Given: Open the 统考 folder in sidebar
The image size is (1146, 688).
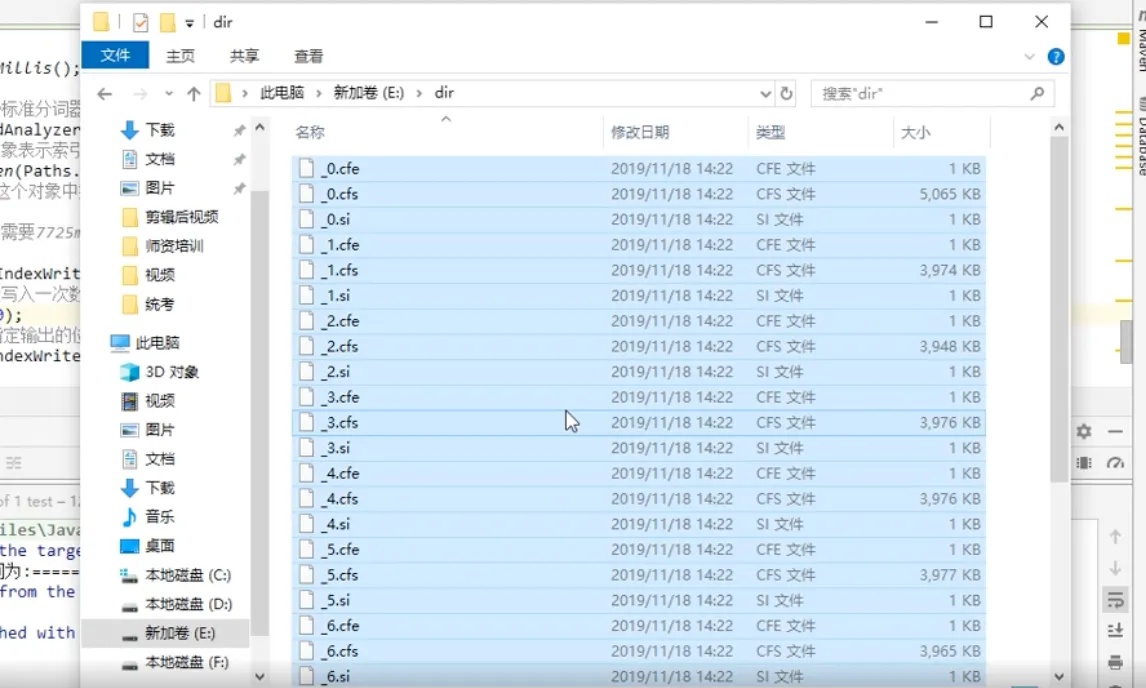Looking at the screenshot, I should click(x=159, y=304).
